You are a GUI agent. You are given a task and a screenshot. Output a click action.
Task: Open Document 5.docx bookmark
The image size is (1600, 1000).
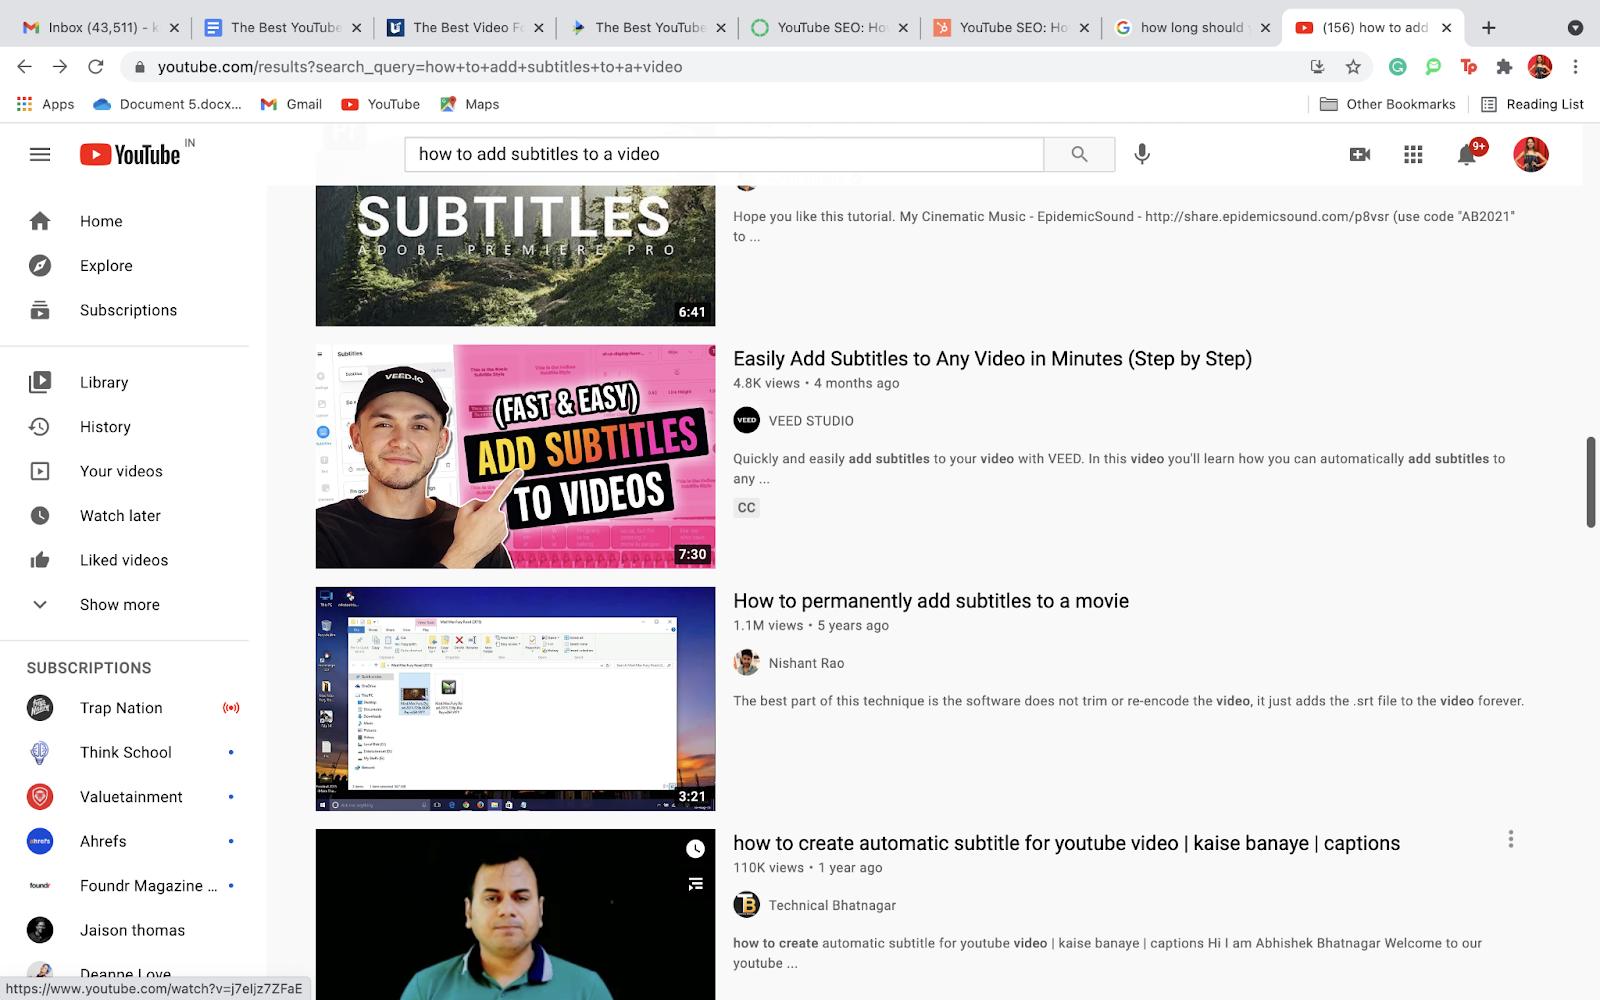tap(167, 104)
